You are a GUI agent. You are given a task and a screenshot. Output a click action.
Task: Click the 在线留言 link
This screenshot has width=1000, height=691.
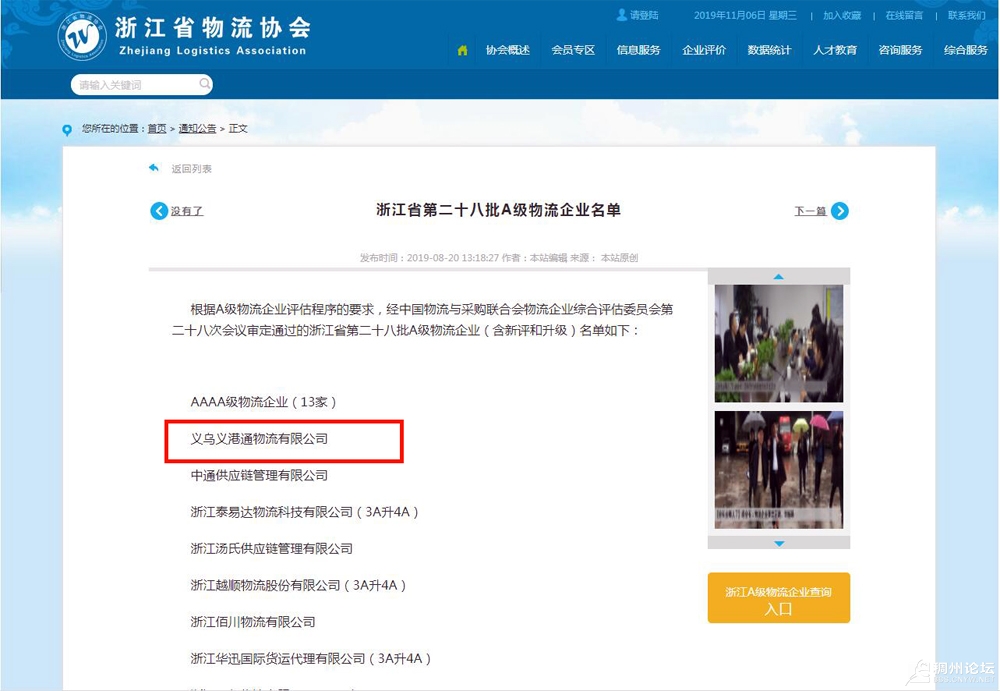(904, 15)
